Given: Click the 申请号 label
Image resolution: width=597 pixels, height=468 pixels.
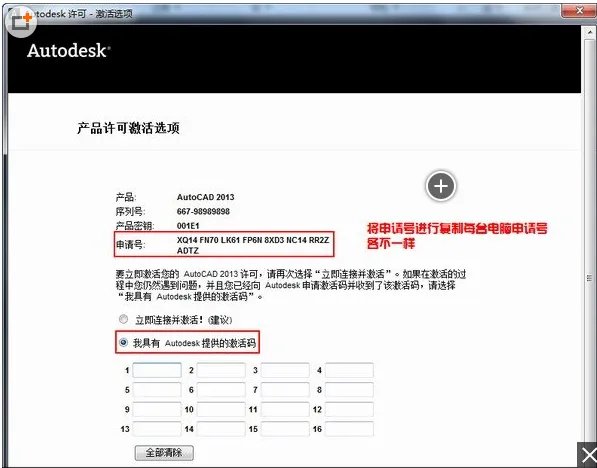Looking at the screenshot, I should [x=131, y=245].
